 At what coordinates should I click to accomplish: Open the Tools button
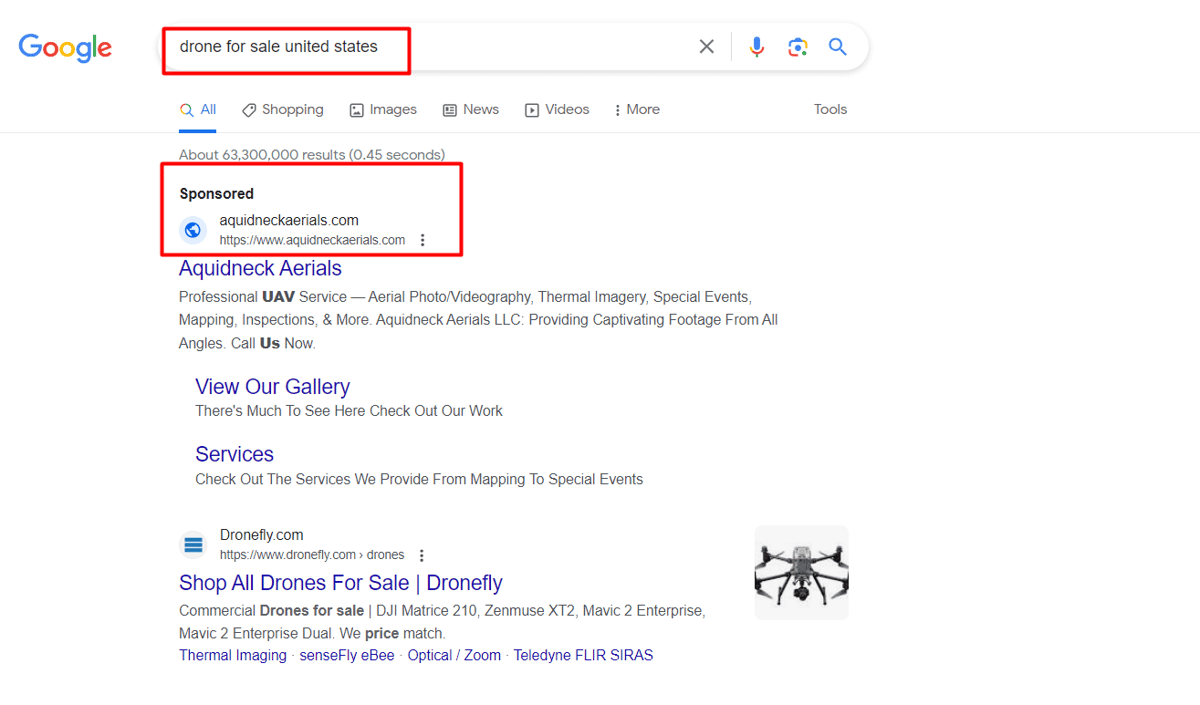coord(830,110)
